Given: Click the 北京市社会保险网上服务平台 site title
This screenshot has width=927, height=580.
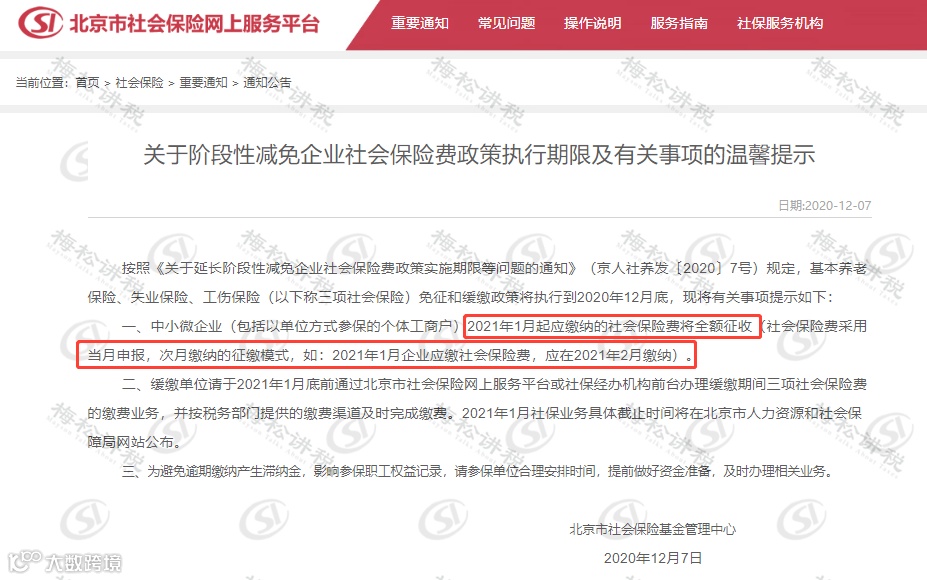Looking at the screenshot, I should click(195, 23).
